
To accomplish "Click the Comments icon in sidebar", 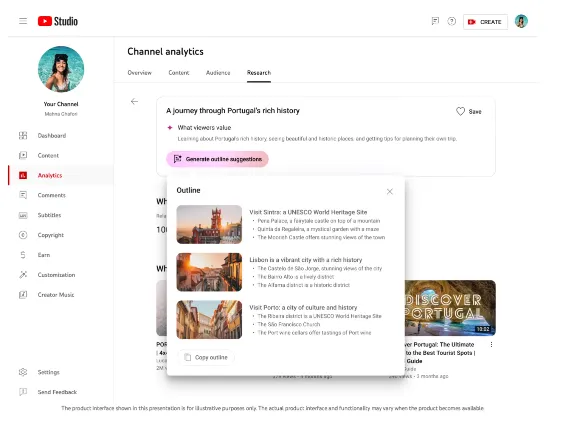I will pyautogui.click(x=23, y=195).
